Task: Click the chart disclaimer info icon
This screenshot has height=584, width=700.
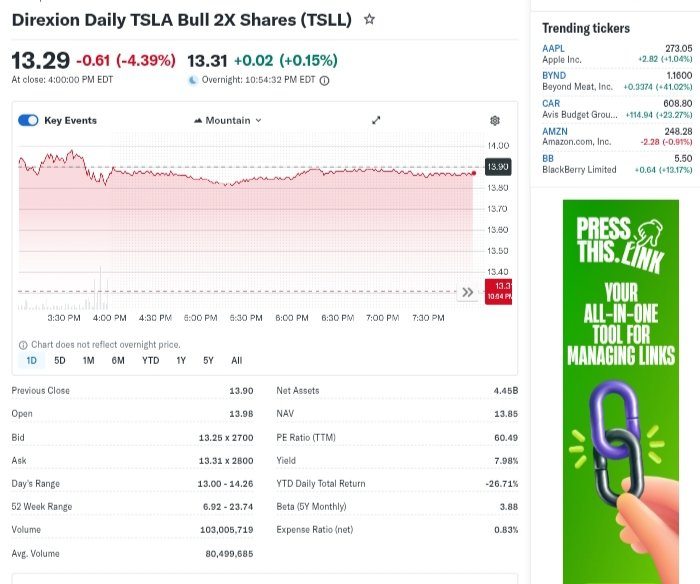Action: point(22,344)
